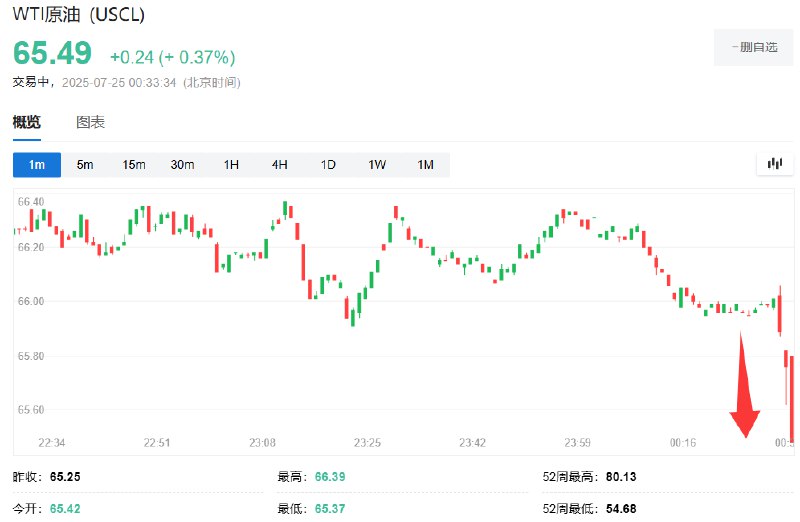Select the 1m interval

pos(37,165)
